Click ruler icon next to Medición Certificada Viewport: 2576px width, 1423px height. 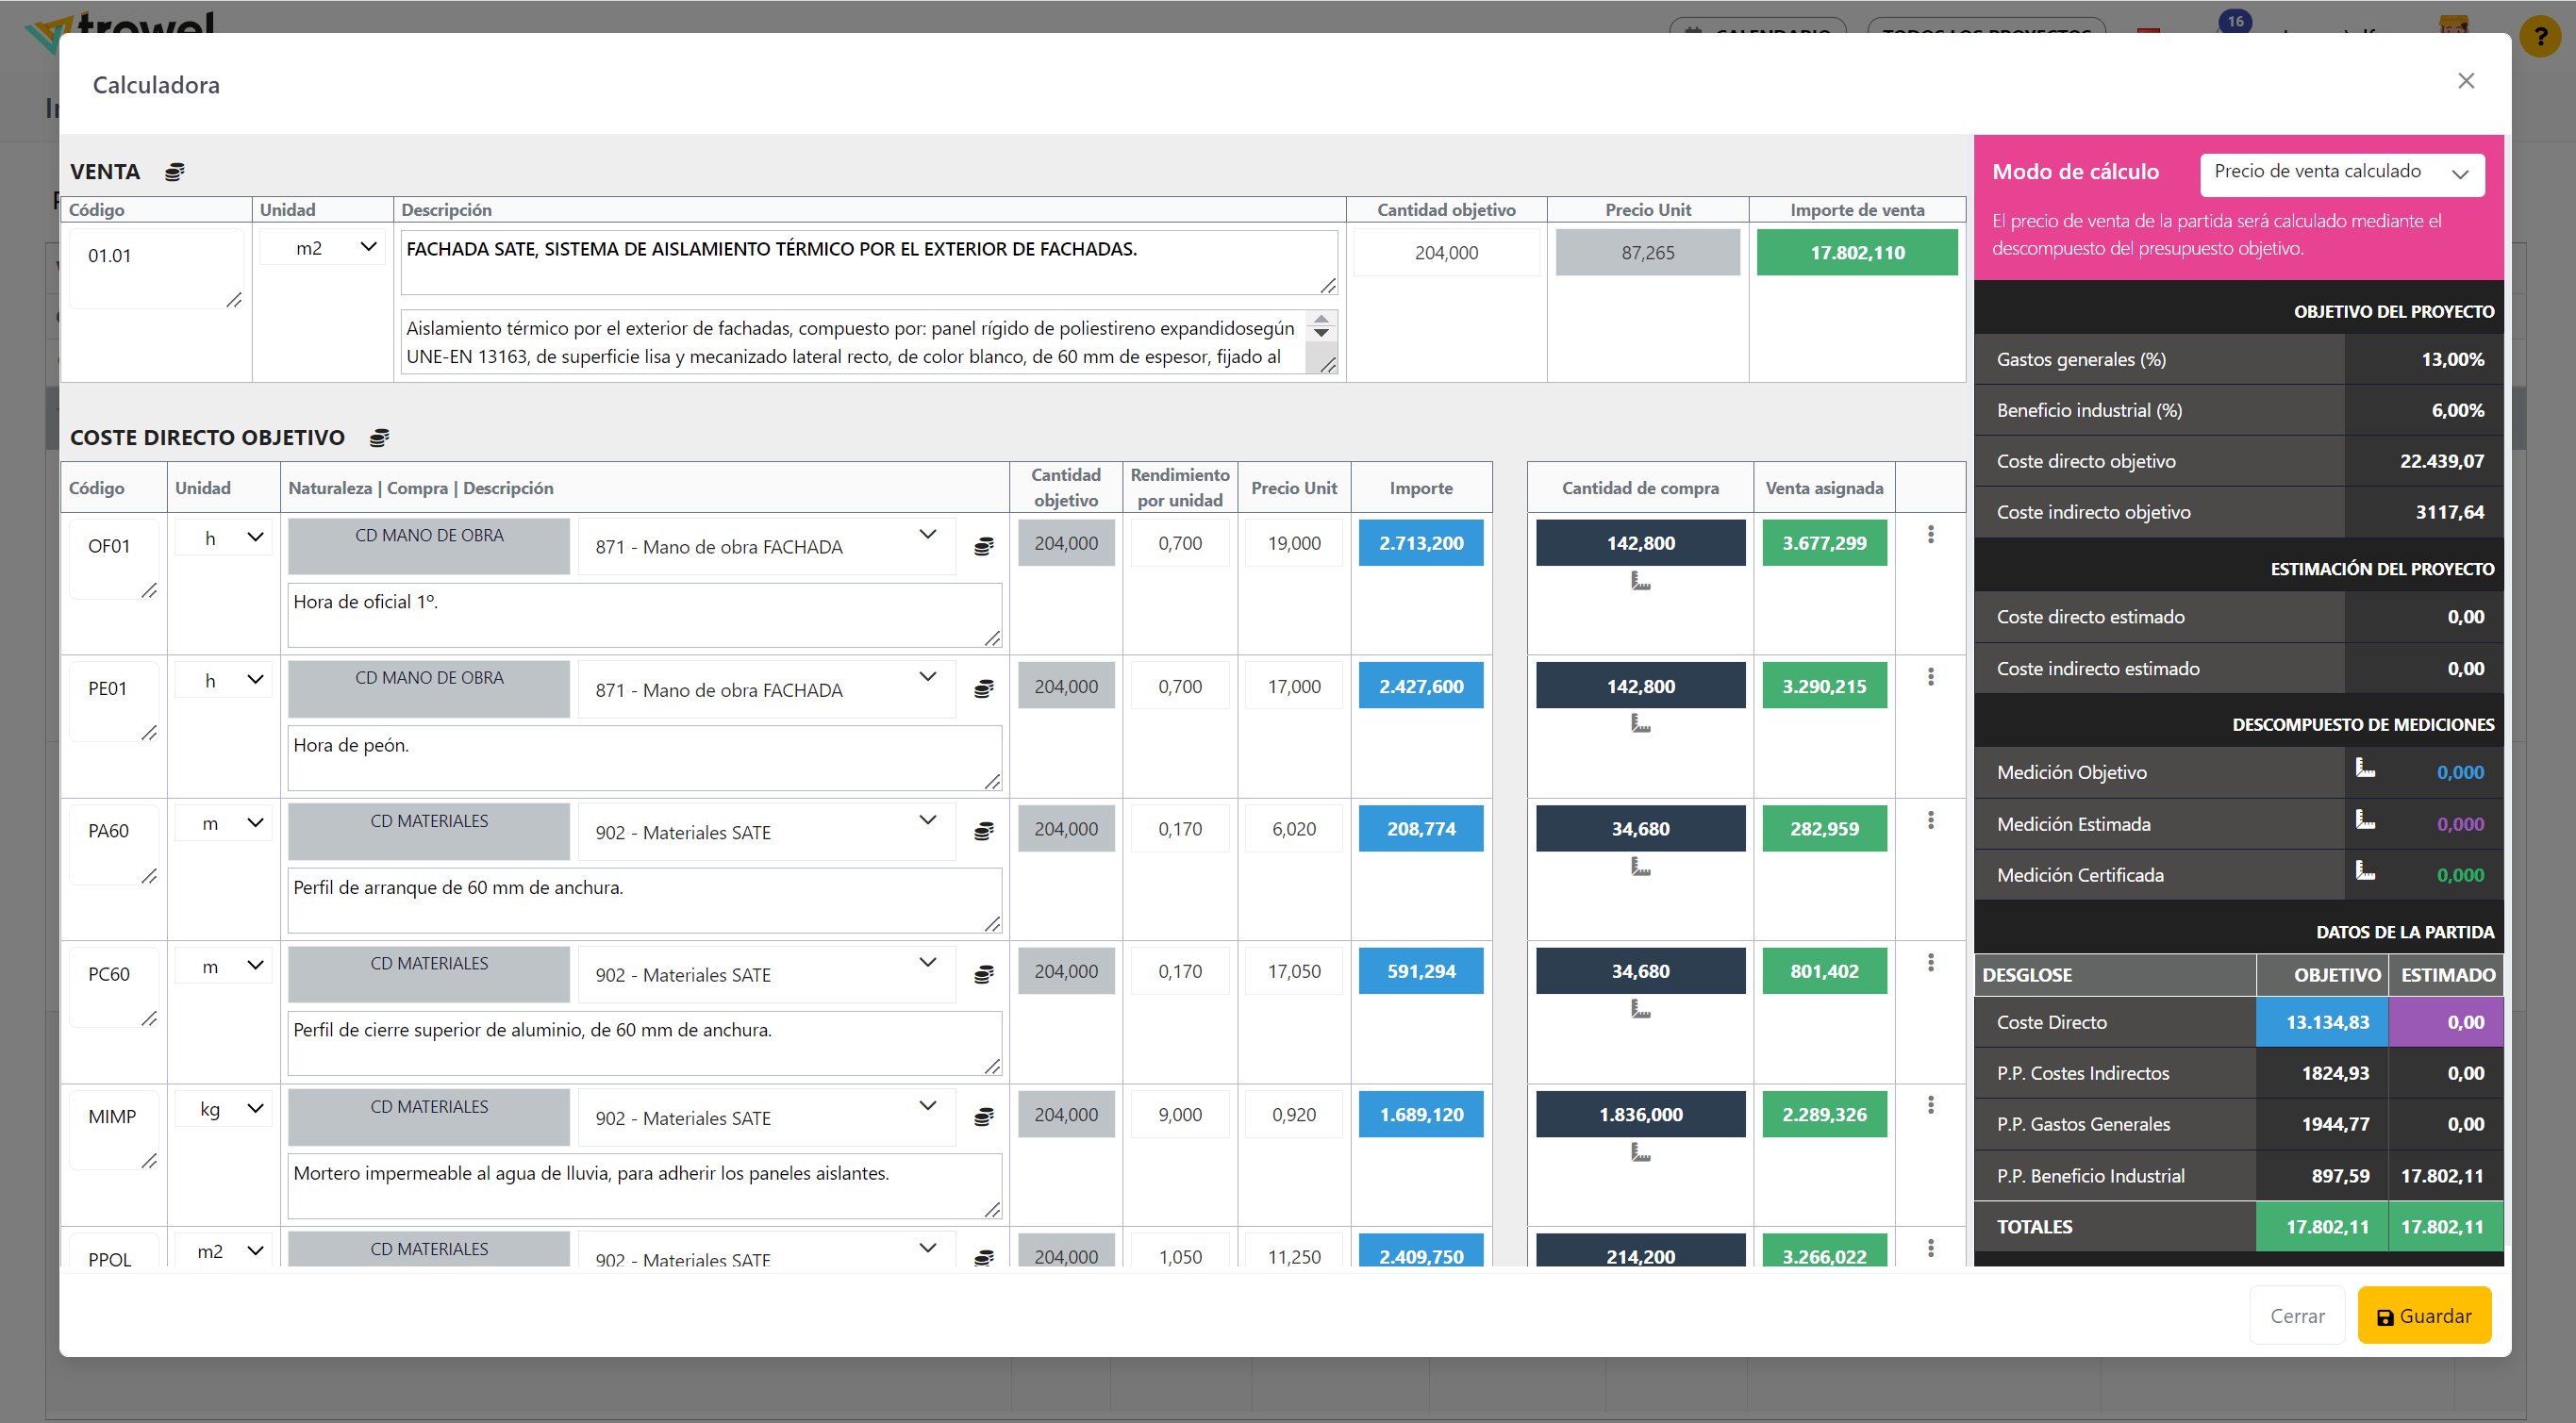tap(2365, 872)
